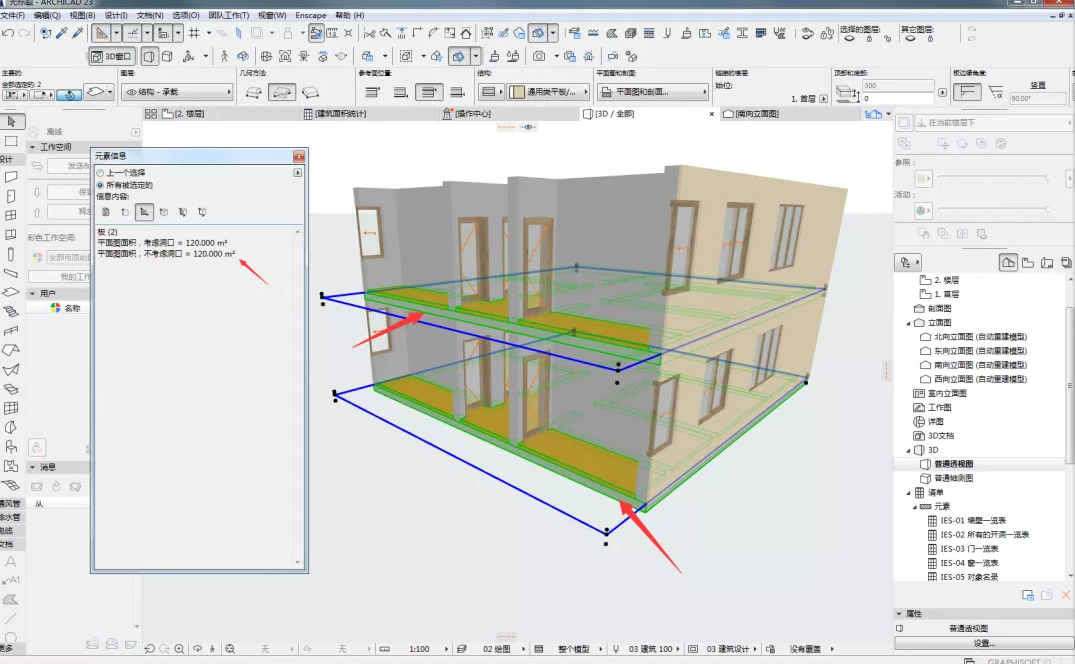This screenshot has width=1075, height=664.
Task: Open IES-03 门一览表 schedule
Action: 969,549
